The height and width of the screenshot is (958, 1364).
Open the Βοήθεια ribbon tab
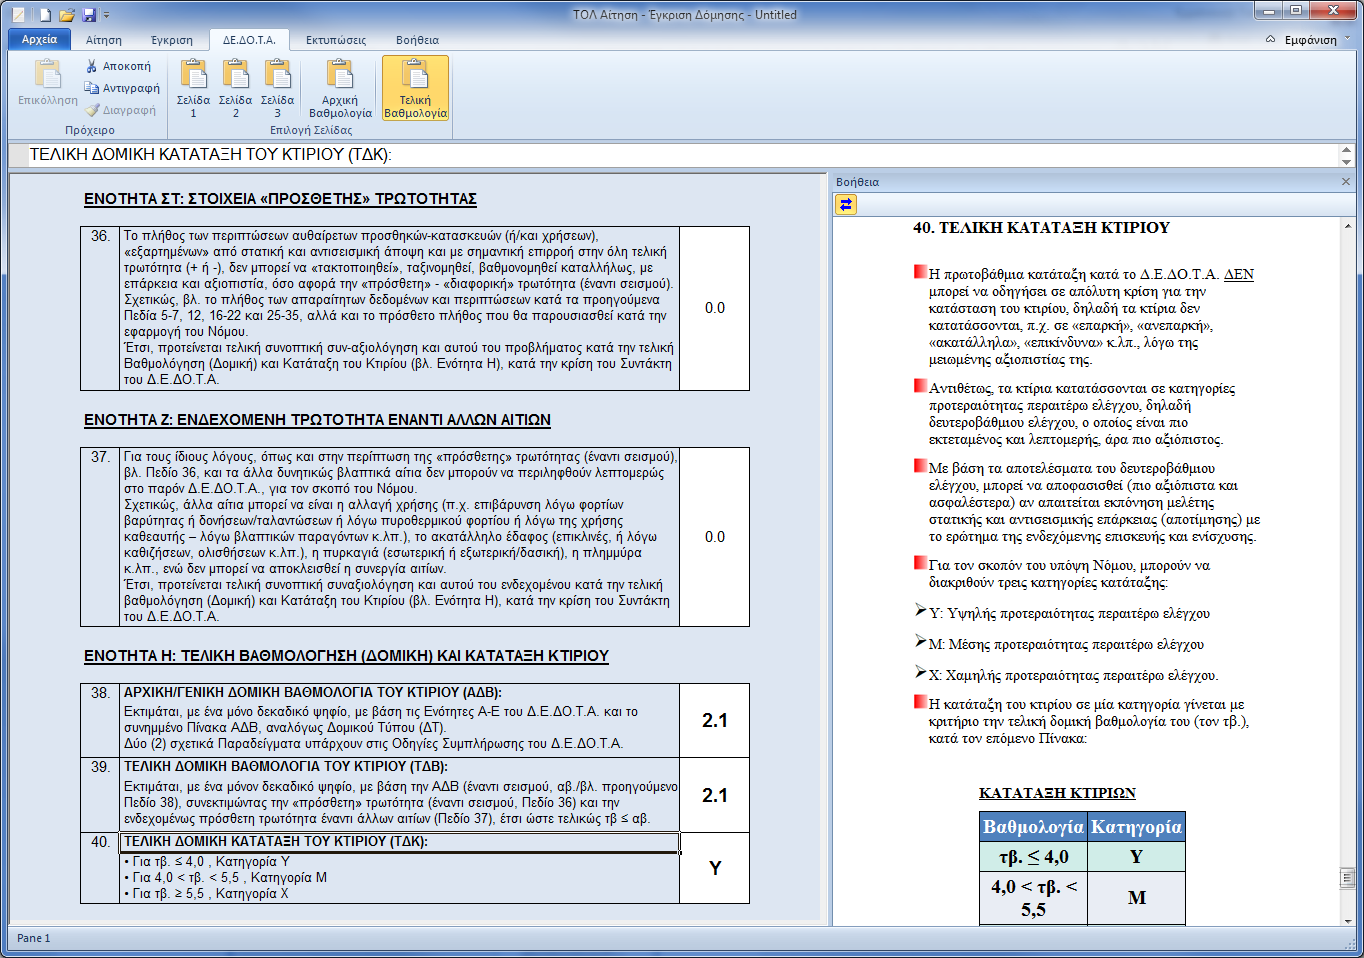(x=417, y=40)
